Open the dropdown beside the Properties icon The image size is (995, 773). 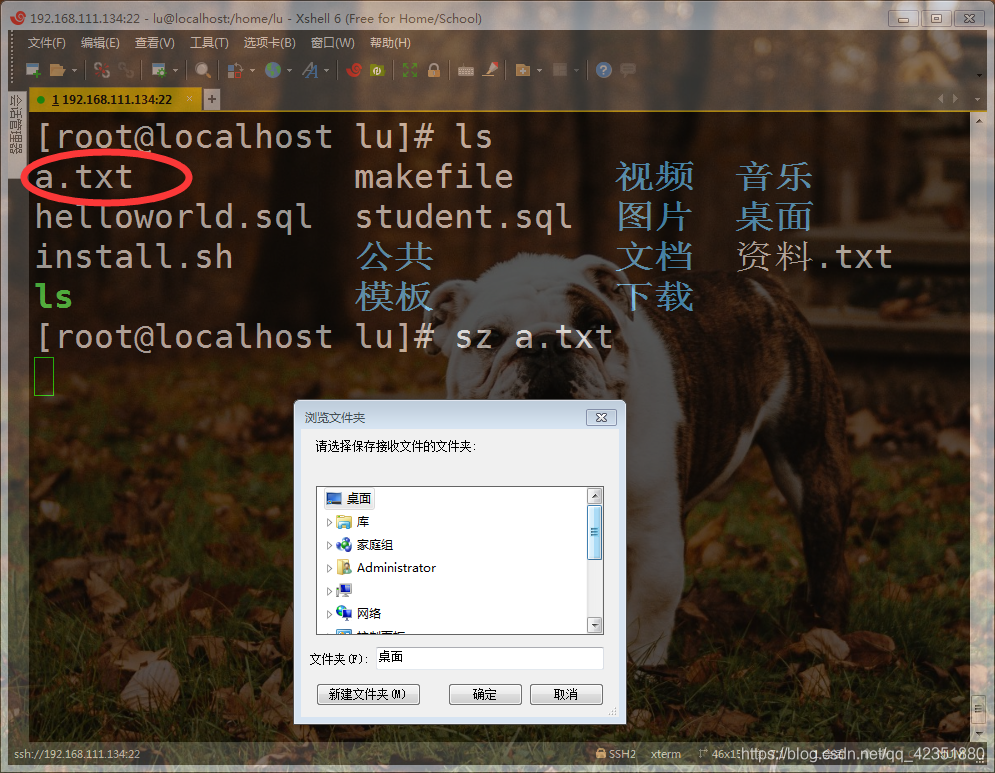(175, 70)
